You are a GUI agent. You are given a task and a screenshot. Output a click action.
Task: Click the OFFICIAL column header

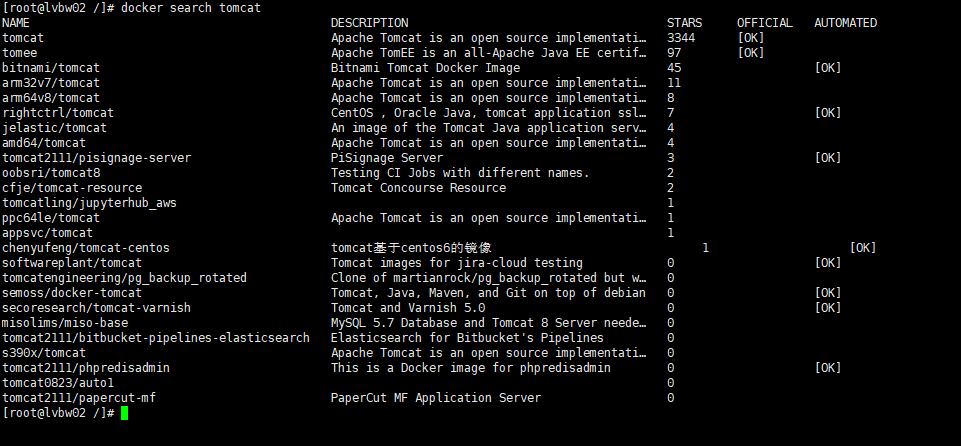pyautogui.click(x=765, y=23)
